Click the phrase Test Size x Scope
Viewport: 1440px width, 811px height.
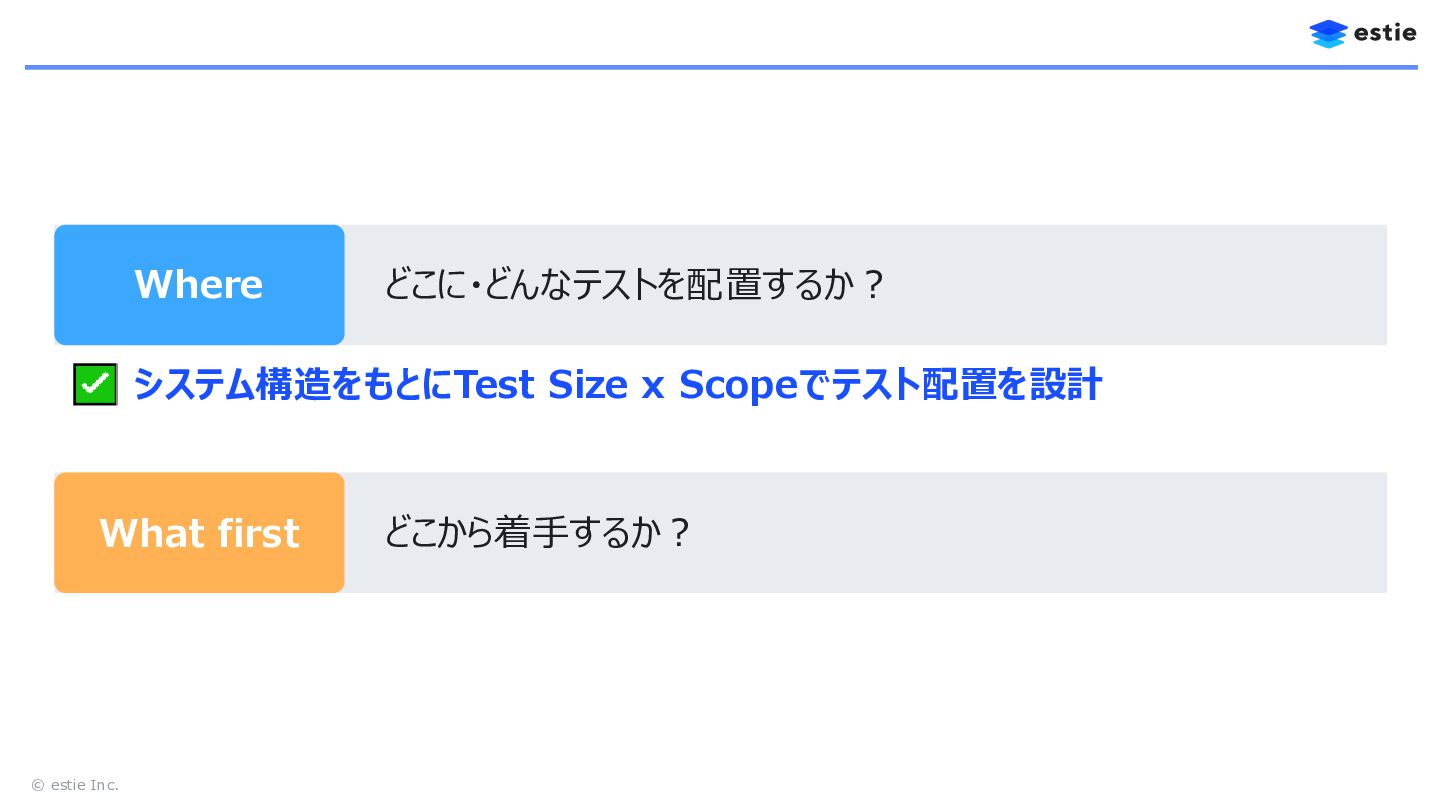coord(625,384)
